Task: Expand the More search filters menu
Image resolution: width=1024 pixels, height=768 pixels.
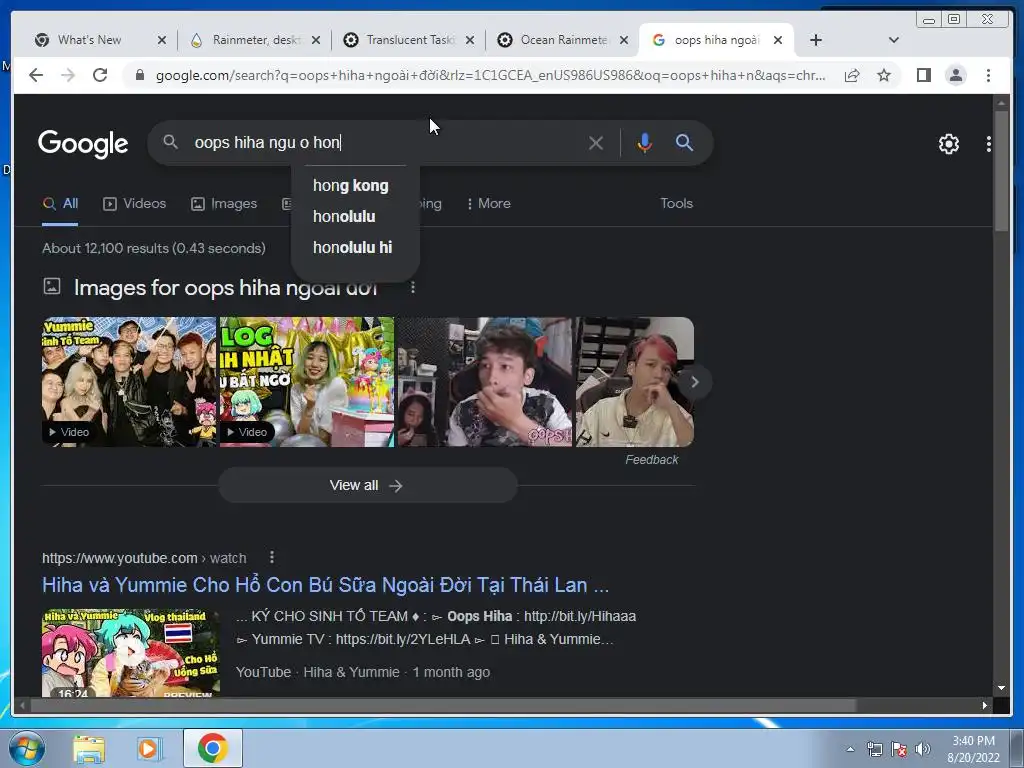Action: coord(489,203)
